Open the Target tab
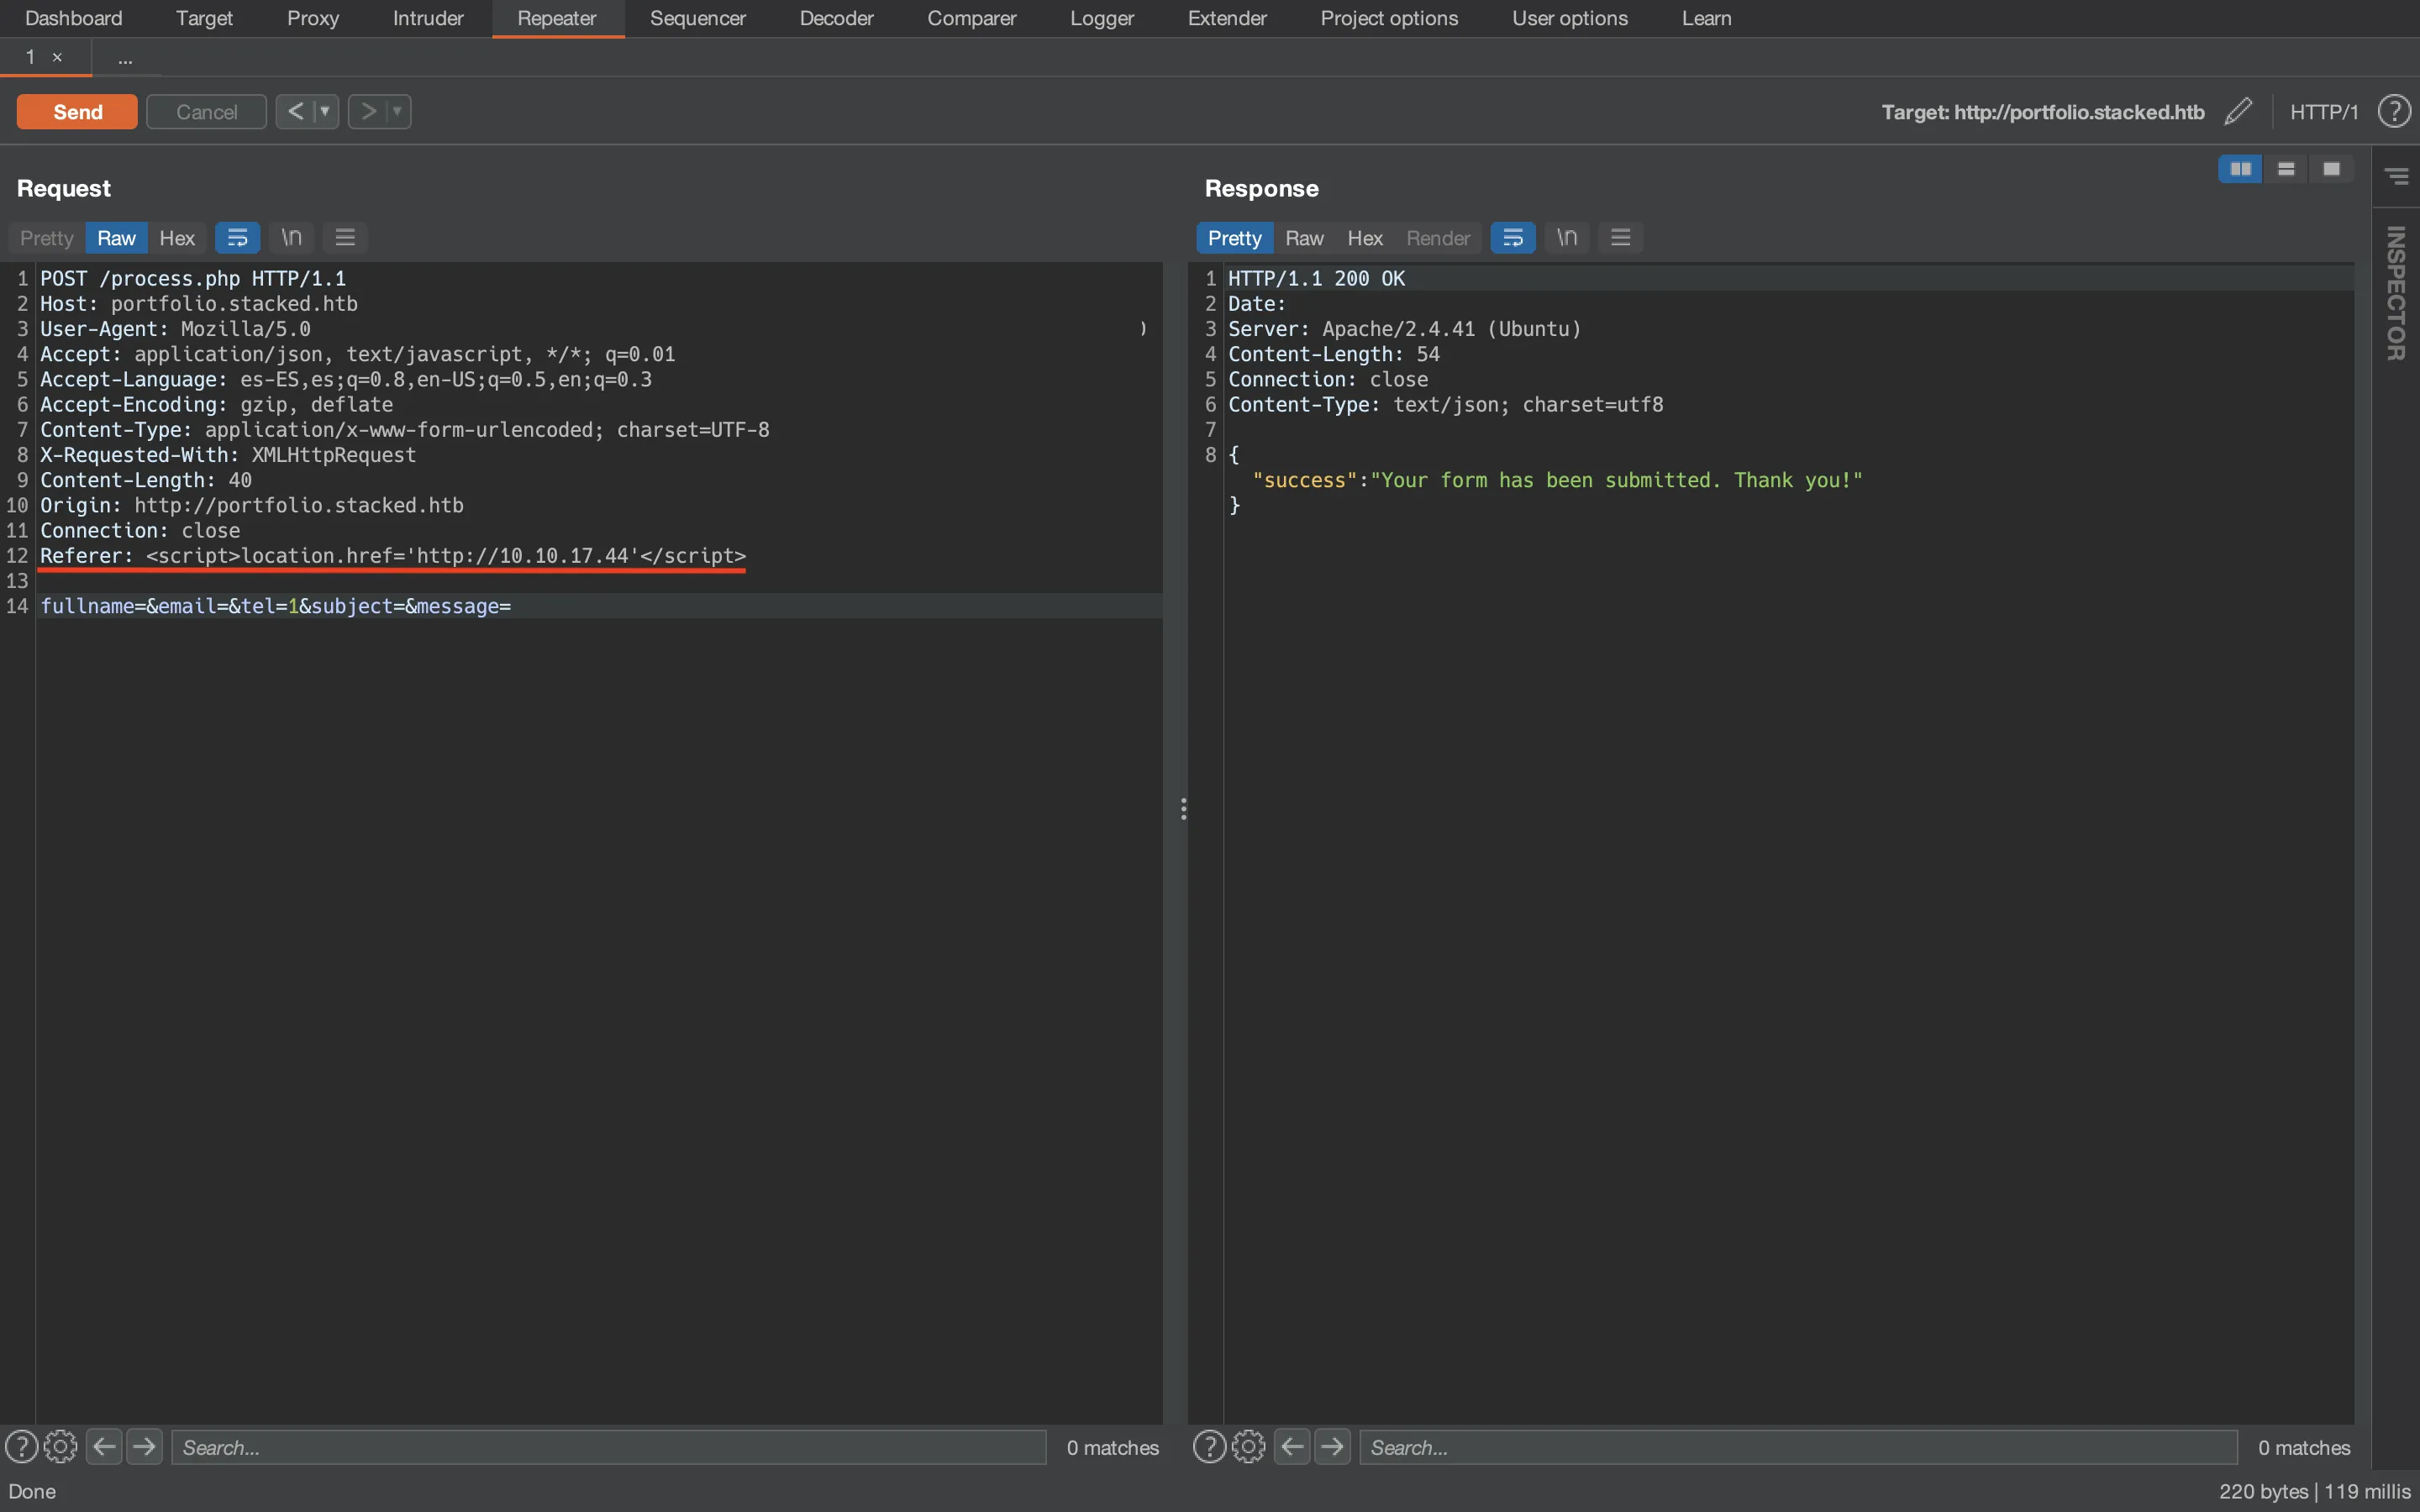 [204, 18]
